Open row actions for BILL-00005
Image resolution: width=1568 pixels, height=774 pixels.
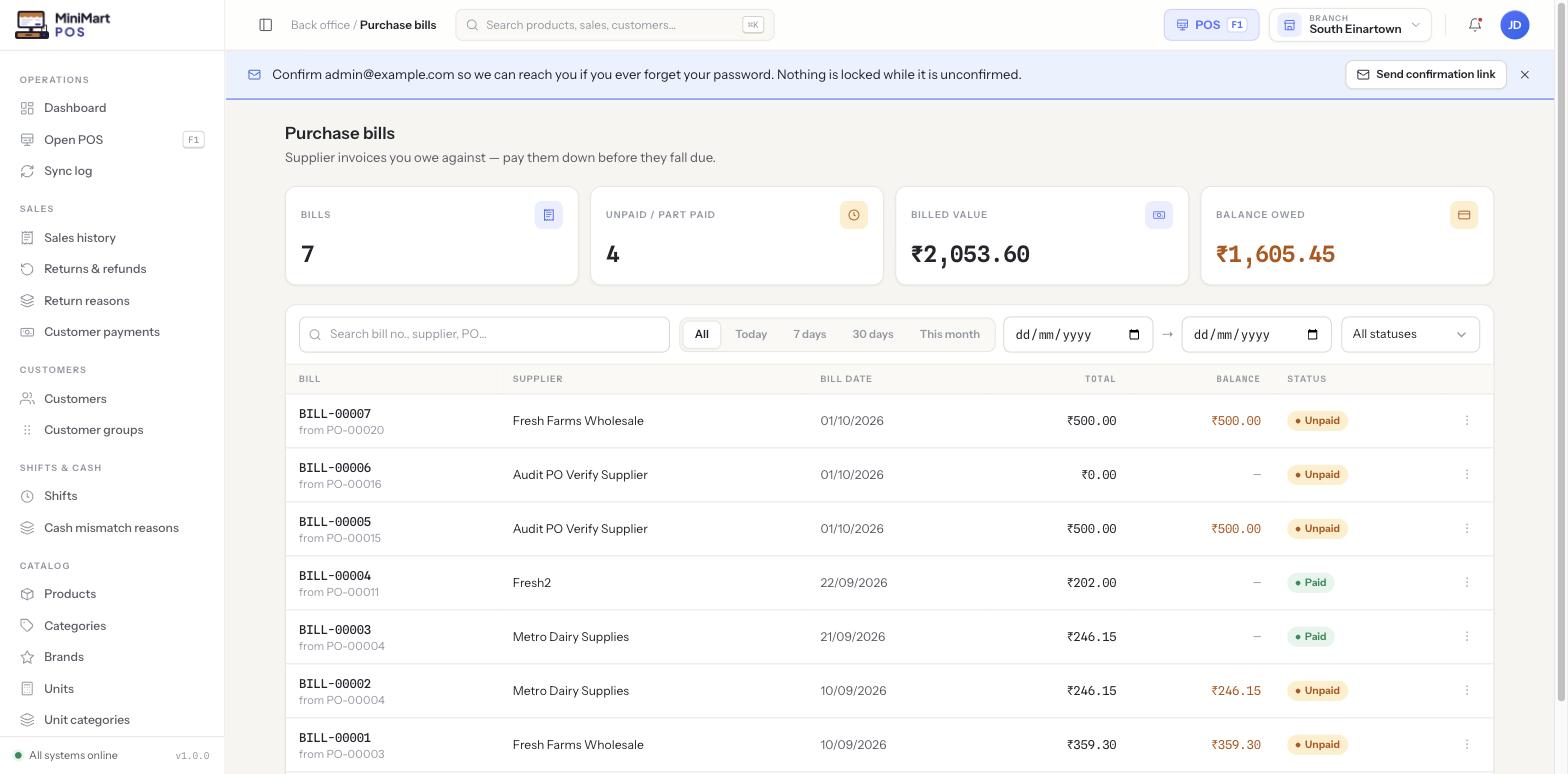[1467, 529]
